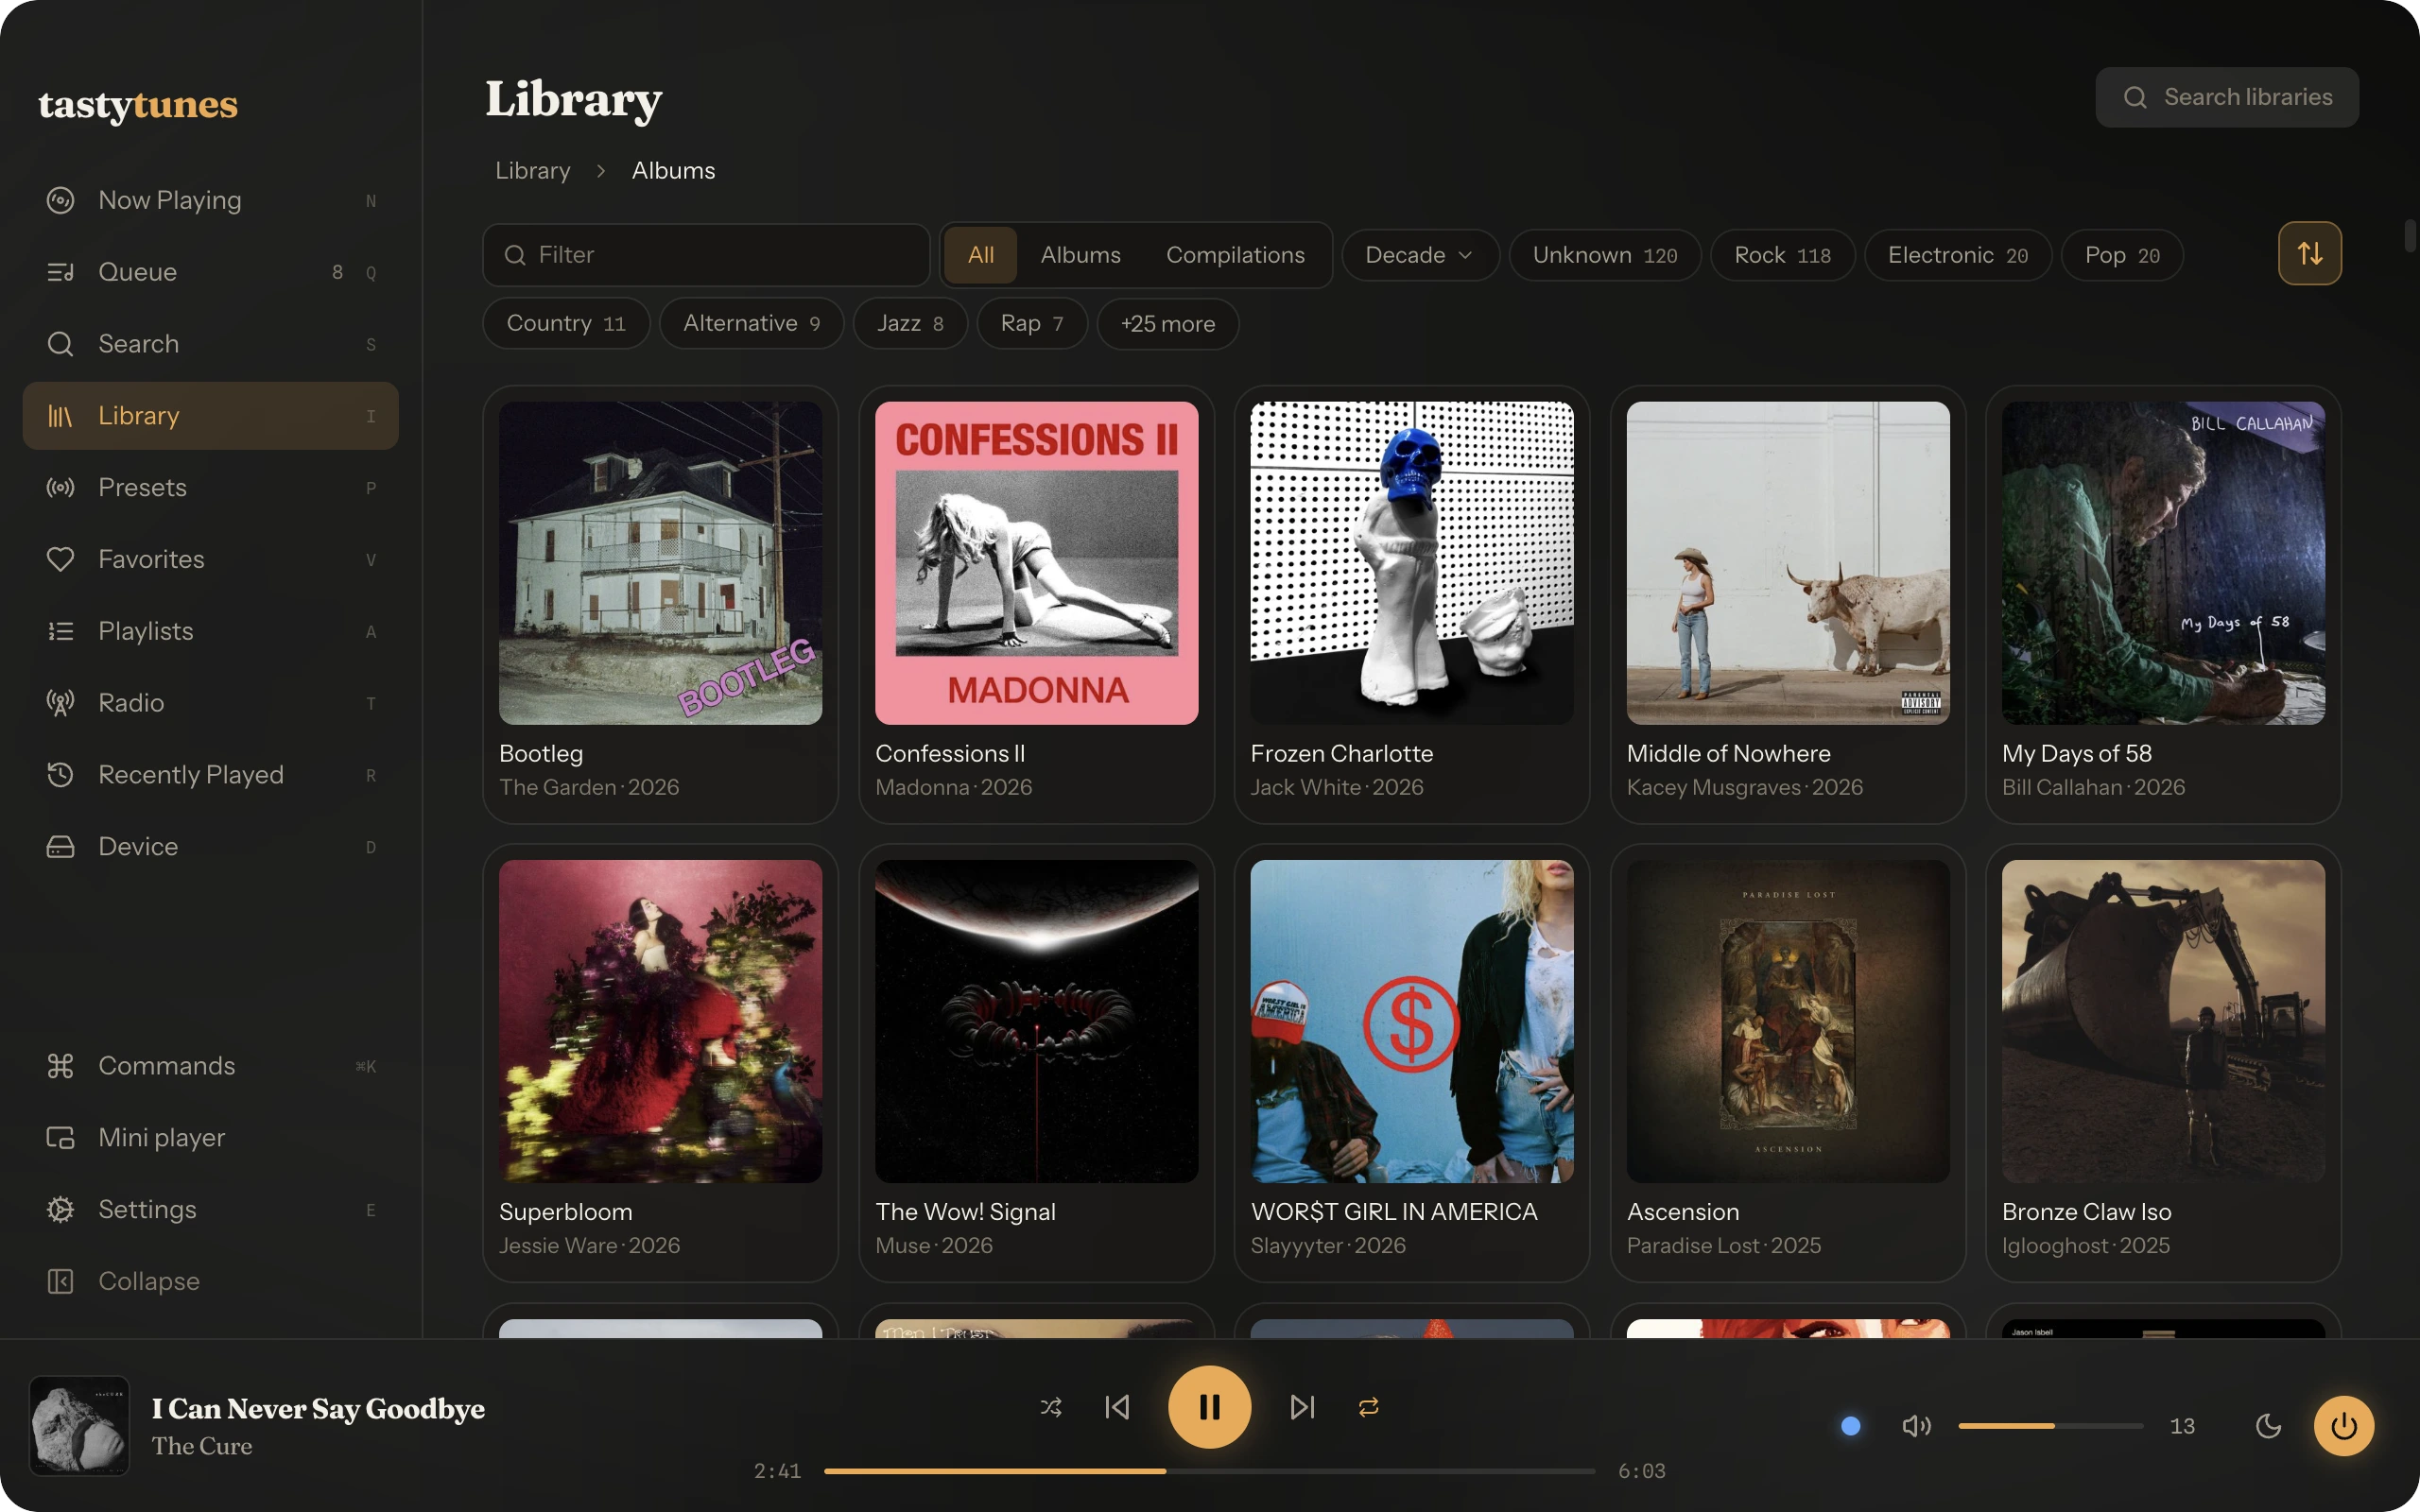
Task: Open Recently Played history icon
Action: click(60, 775)
